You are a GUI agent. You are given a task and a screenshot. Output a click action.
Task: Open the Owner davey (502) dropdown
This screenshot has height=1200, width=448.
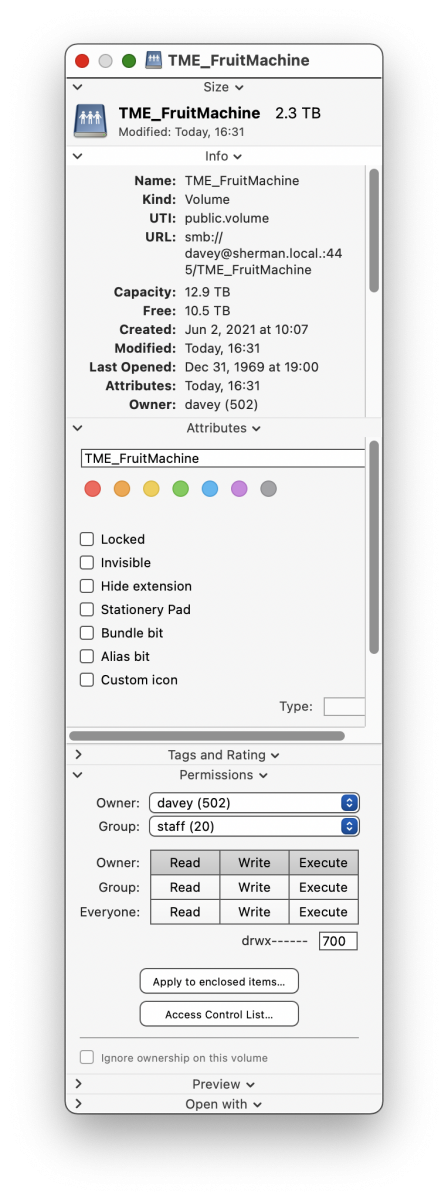pos(254,802)
